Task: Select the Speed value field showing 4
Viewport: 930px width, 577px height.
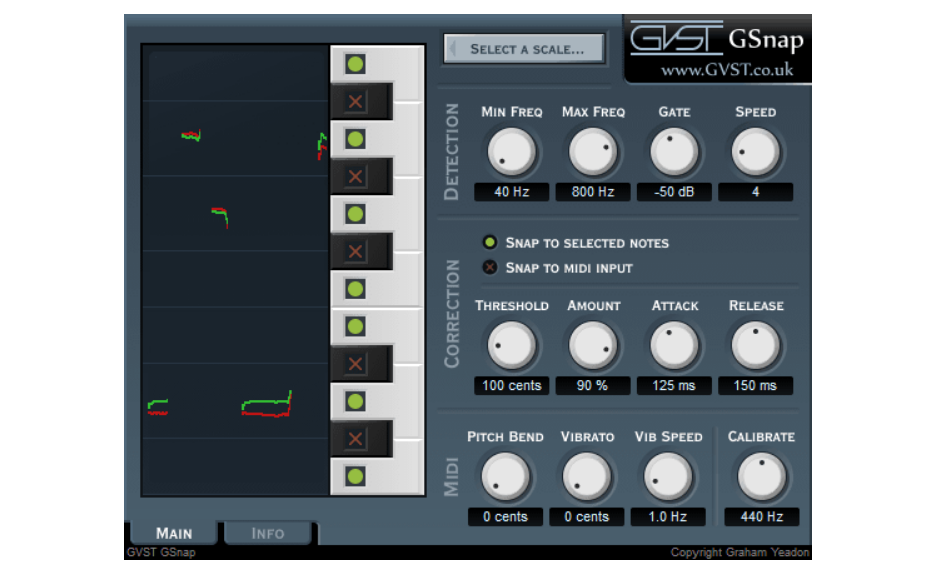Action: click(755, 192)
